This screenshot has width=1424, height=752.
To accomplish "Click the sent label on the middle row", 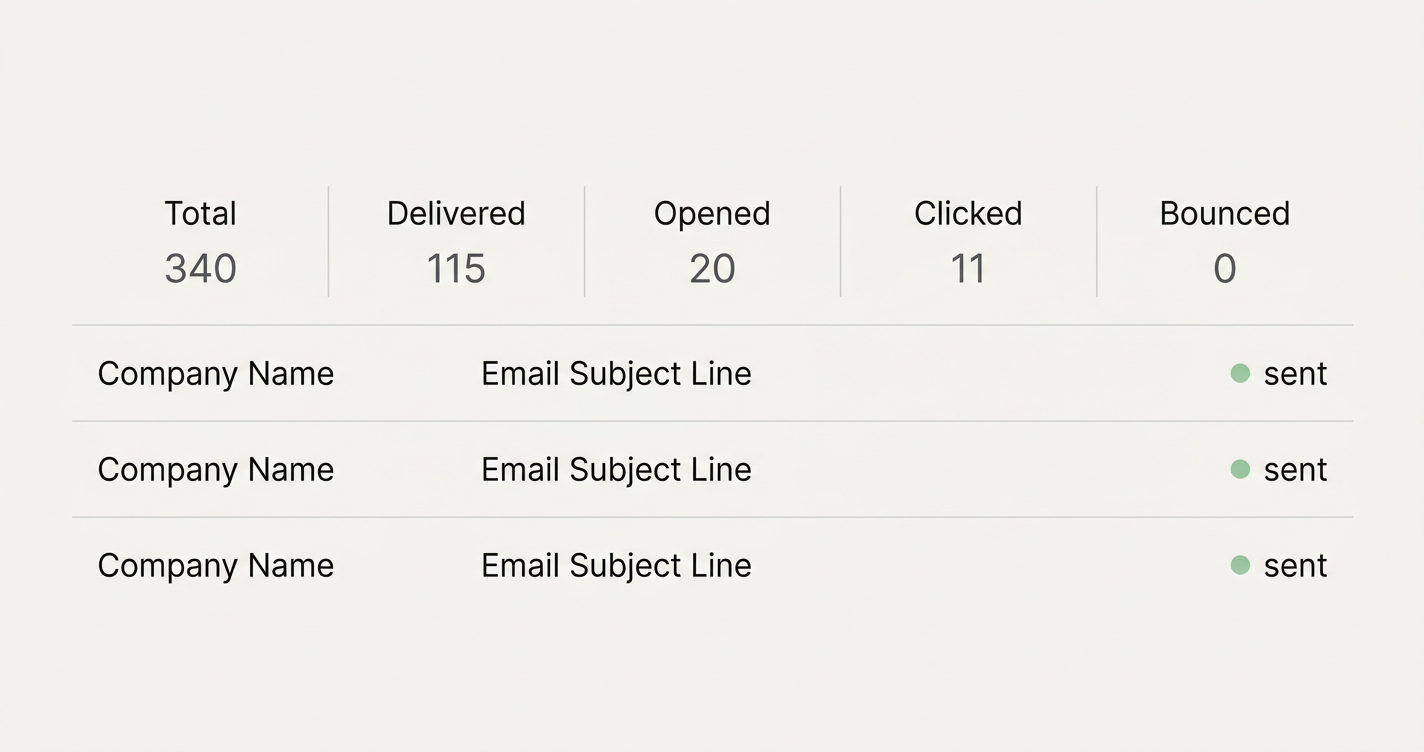I will [1296, 468].
